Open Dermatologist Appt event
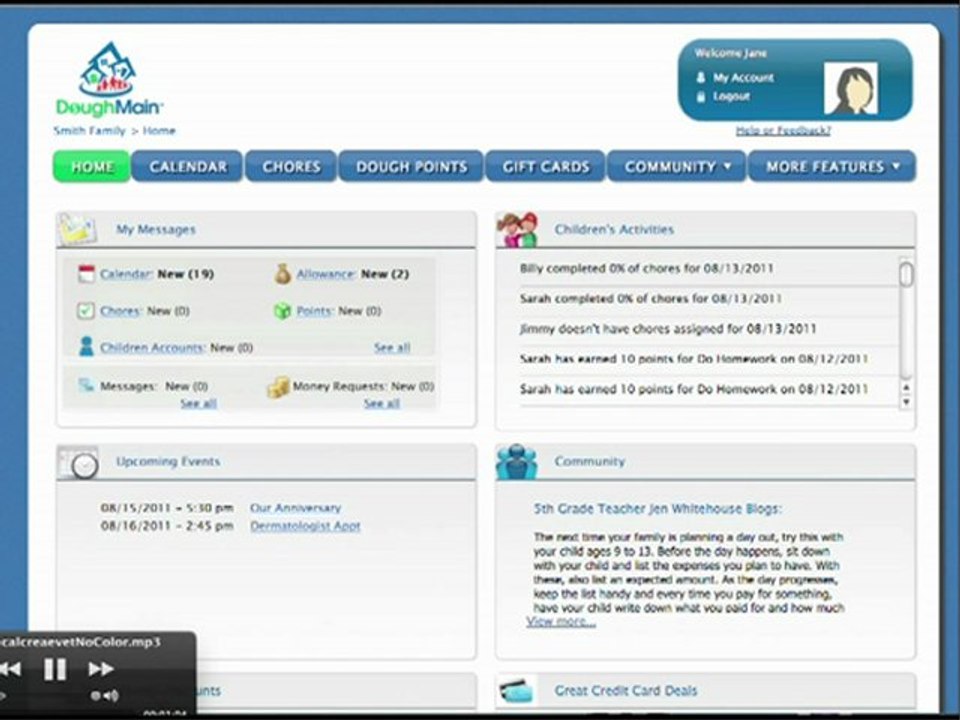Image resolution: width=960 pixels, height=720 pixels. [305, 526]
